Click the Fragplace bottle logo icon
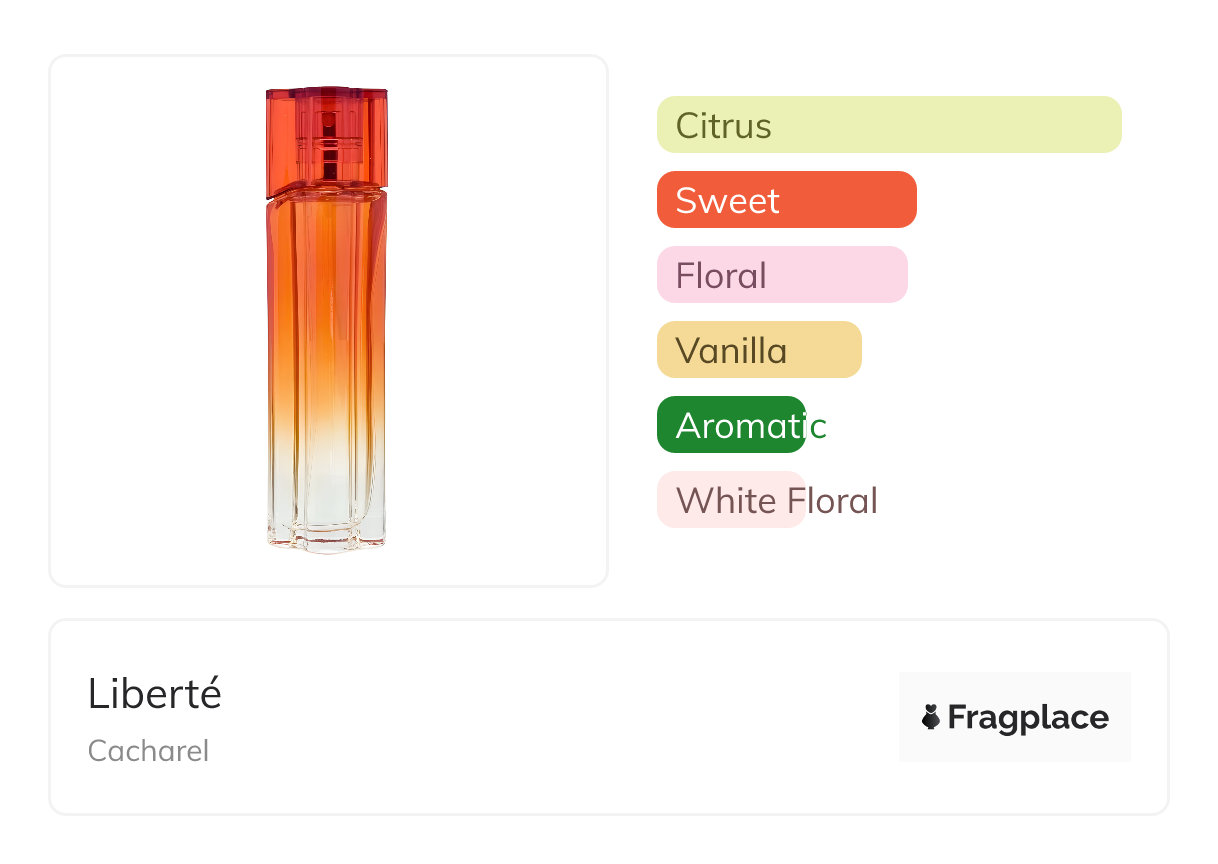Image resolution: width=1218 pixels, height=864 pixels. point(932,717)
